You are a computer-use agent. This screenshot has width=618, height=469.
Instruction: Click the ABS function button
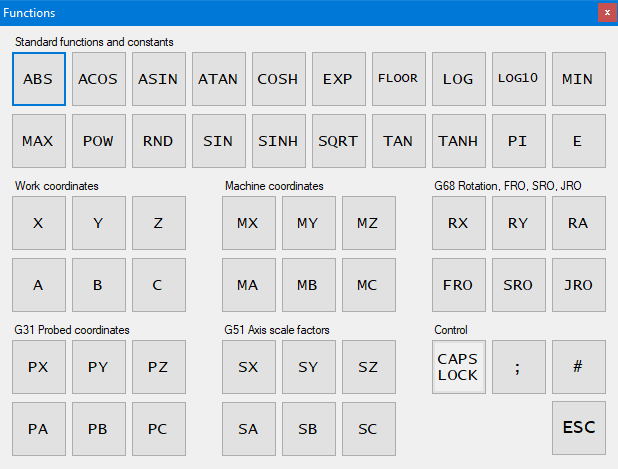(38, 79)
